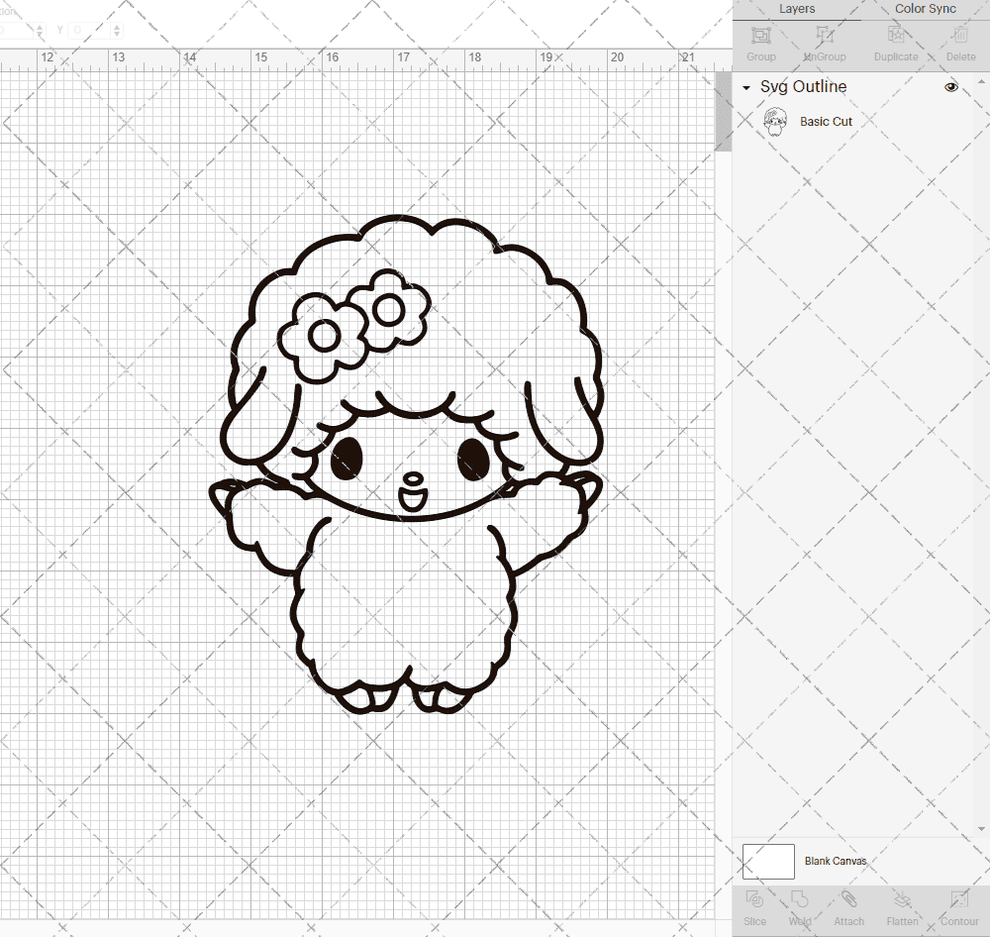Click the canvas scrollbar on the right edge
Image resolution: width=990 pixels, height=937 pixels.
(x=722, y=110)
